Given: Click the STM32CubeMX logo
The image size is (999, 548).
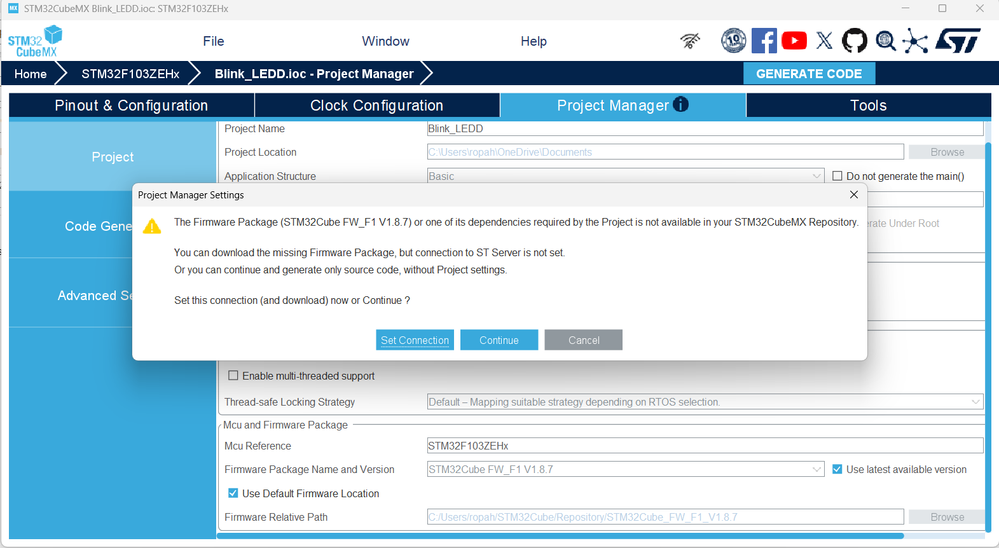Looking at the screenshot, I should pyautogui.click(x=35, y=41).
